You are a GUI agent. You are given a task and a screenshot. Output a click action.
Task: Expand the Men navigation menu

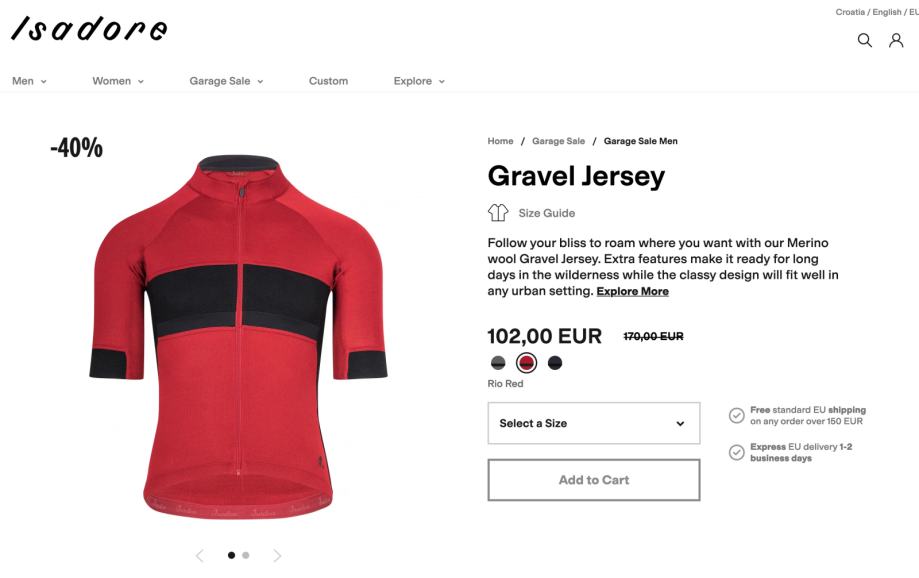click(29, 81)
